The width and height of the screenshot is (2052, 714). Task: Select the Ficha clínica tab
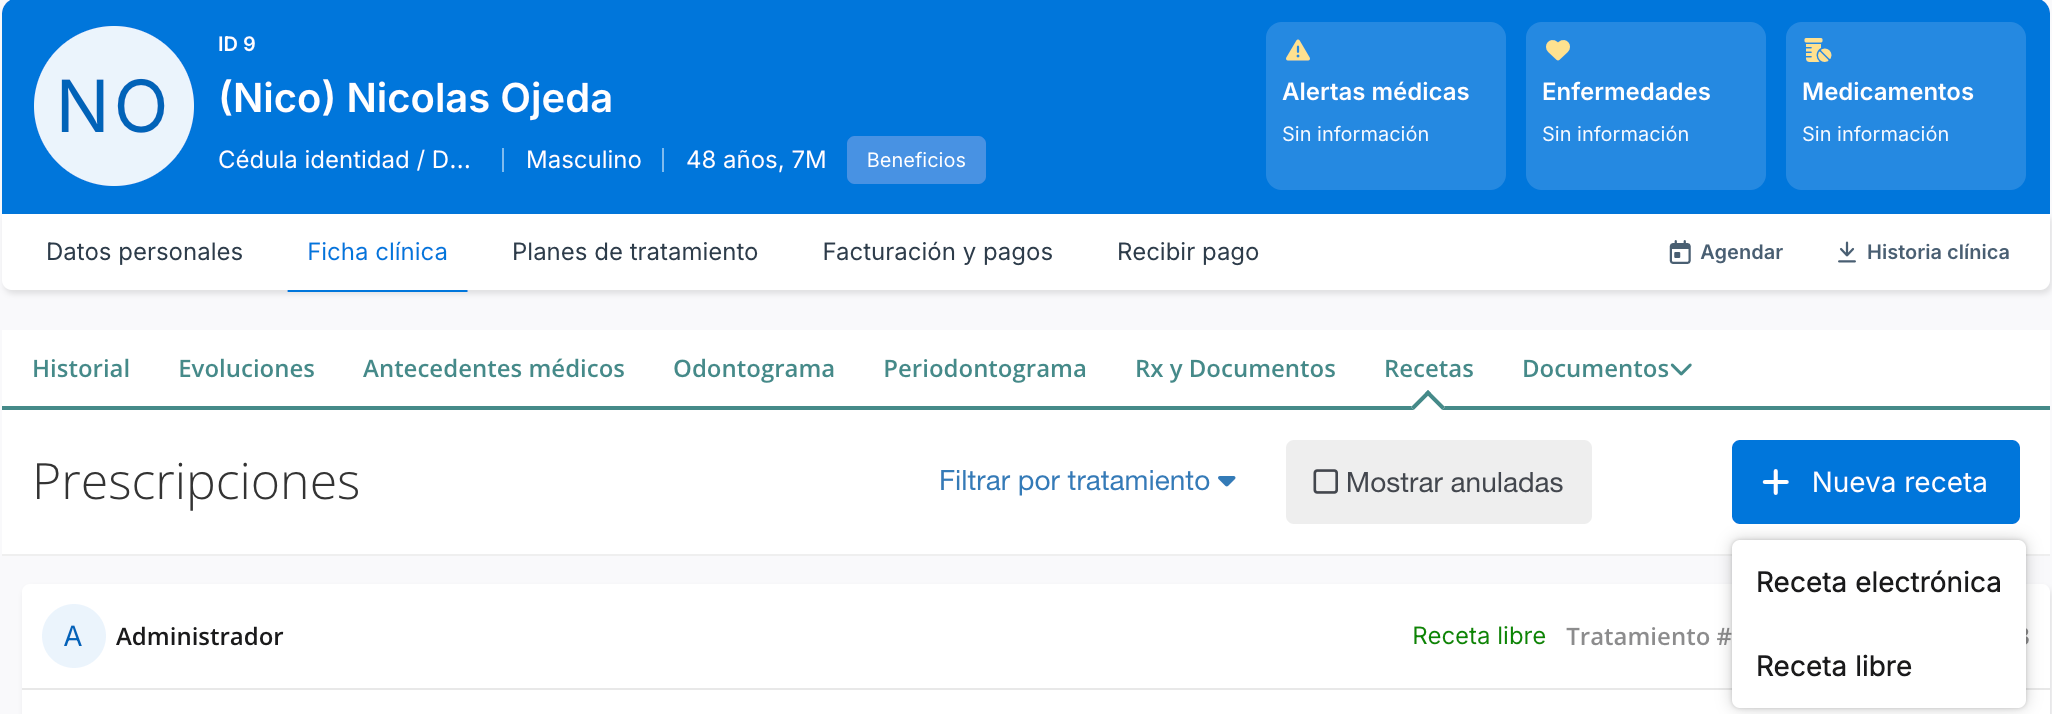pyautogui.click(x=377, y=252)
